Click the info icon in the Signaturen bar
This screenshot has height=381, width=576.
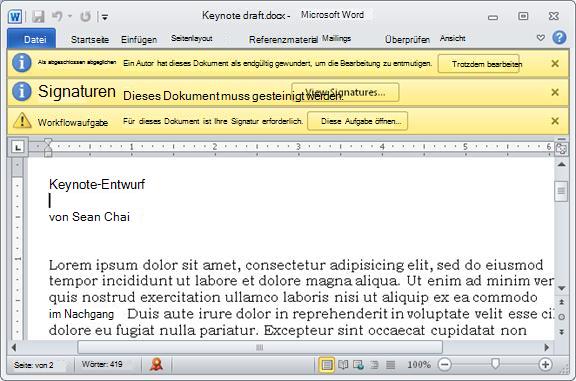coord(22,91)
